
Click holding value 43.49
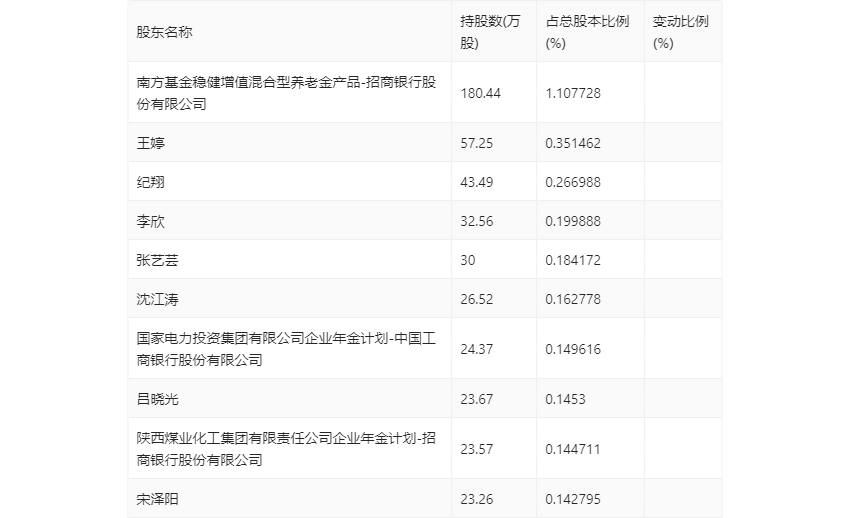point(476,182)
